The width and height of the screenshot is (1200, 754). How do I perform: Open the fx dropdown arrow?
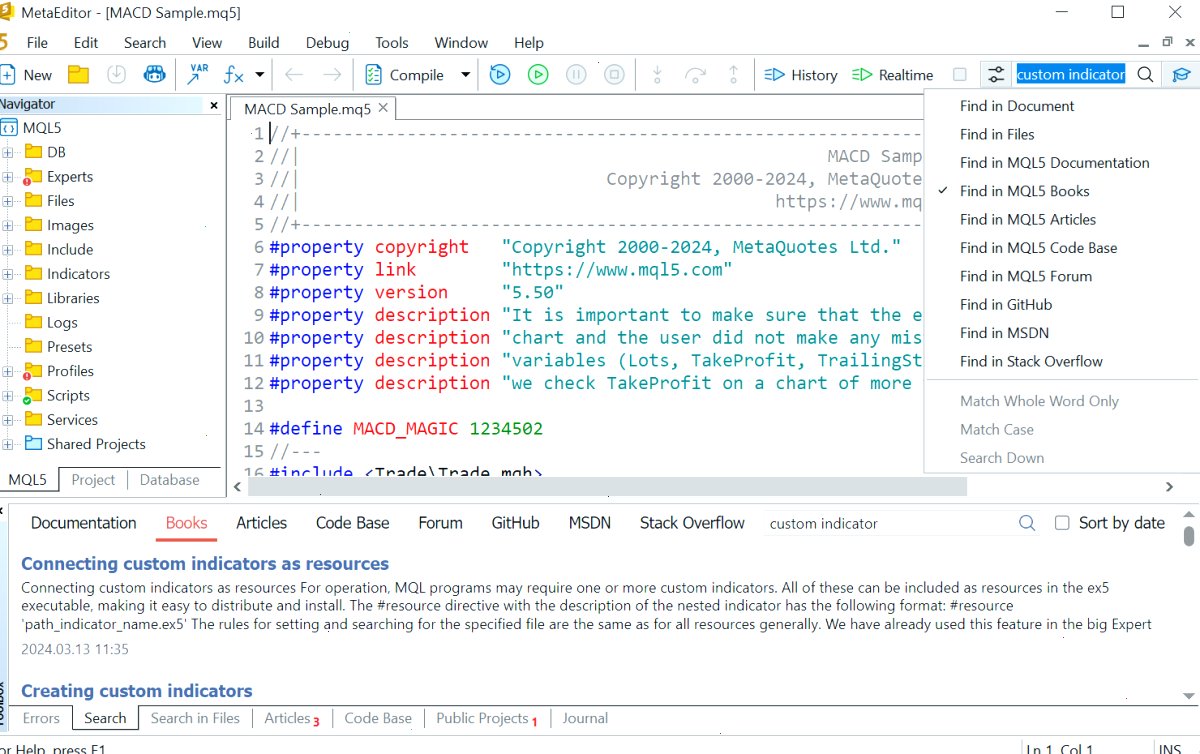(x=260, y=75)
